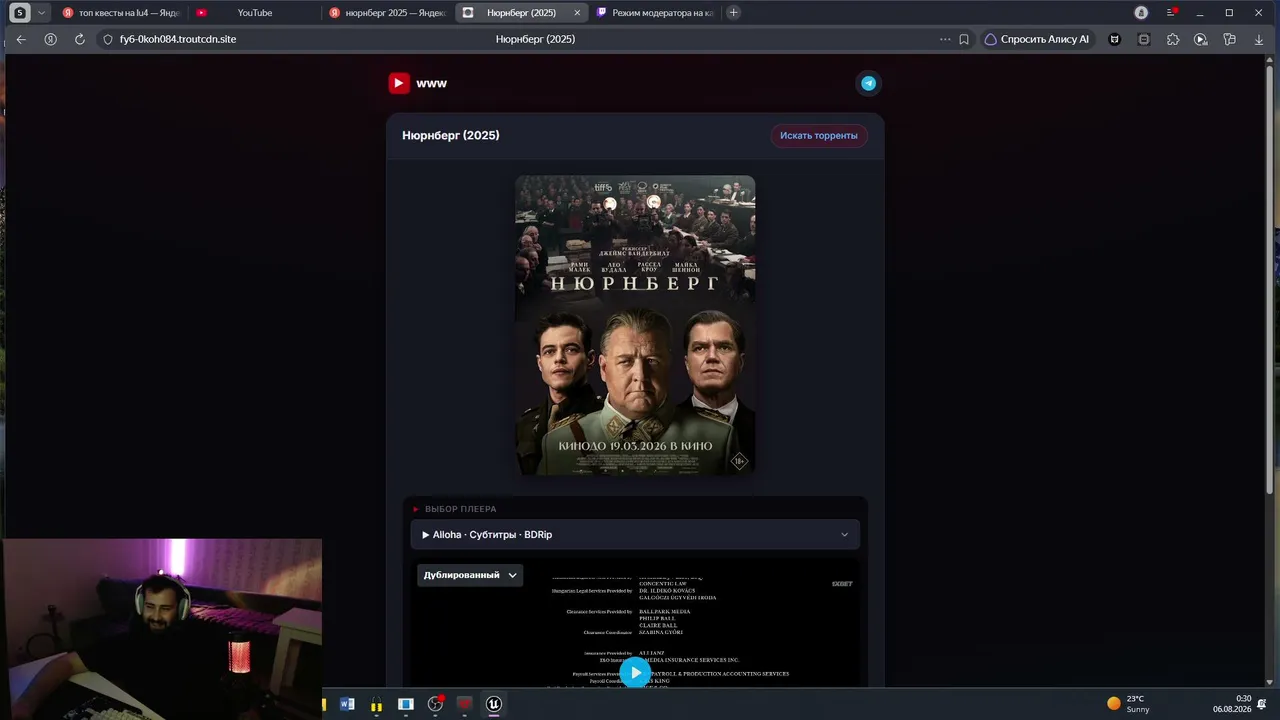
Task: Open Unreal Engine from the taskbar
Action: click(x=493, y=704)
